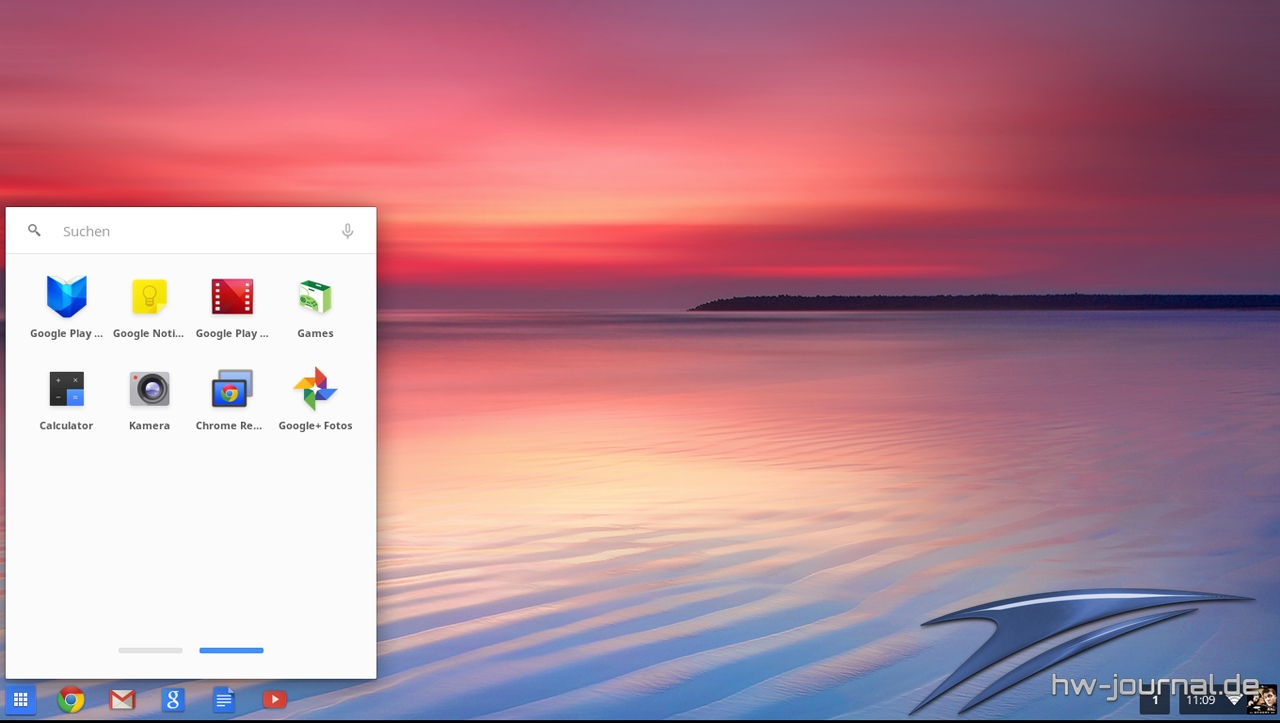
Task: Click the magnifier icon in the launcher
Action: coord(34,231)
